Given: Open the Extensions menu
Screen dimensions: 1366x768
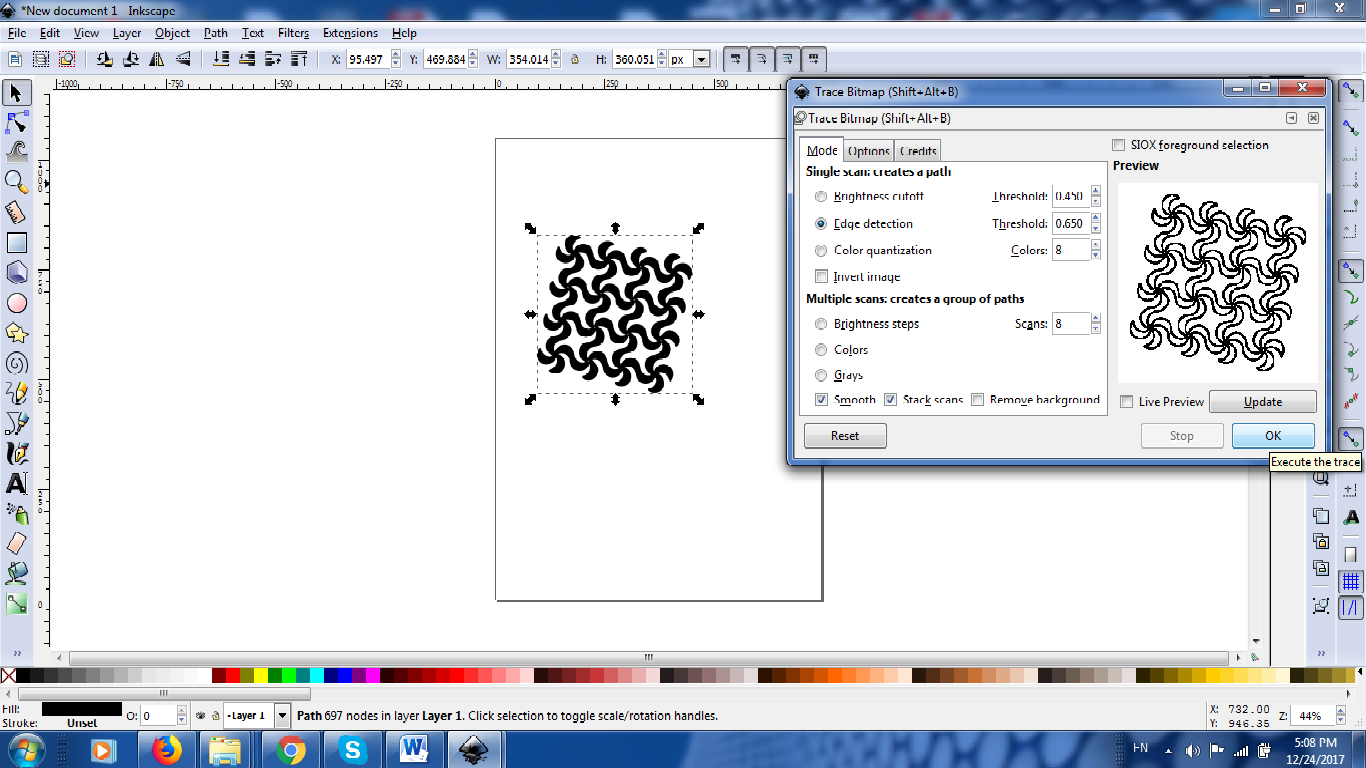Looking at the screenshot, I should [350, 33].
